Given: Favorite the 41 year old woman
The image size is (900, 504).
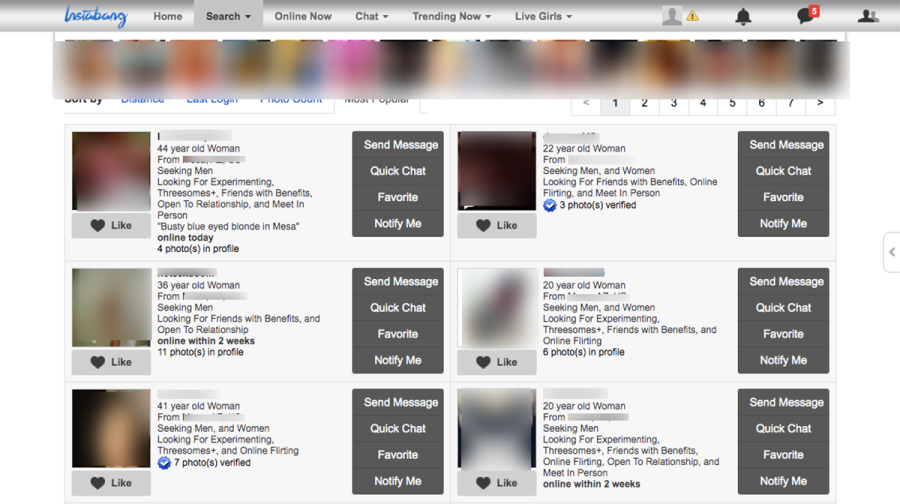Looking at the screenshot, I should tap(398, 455).
